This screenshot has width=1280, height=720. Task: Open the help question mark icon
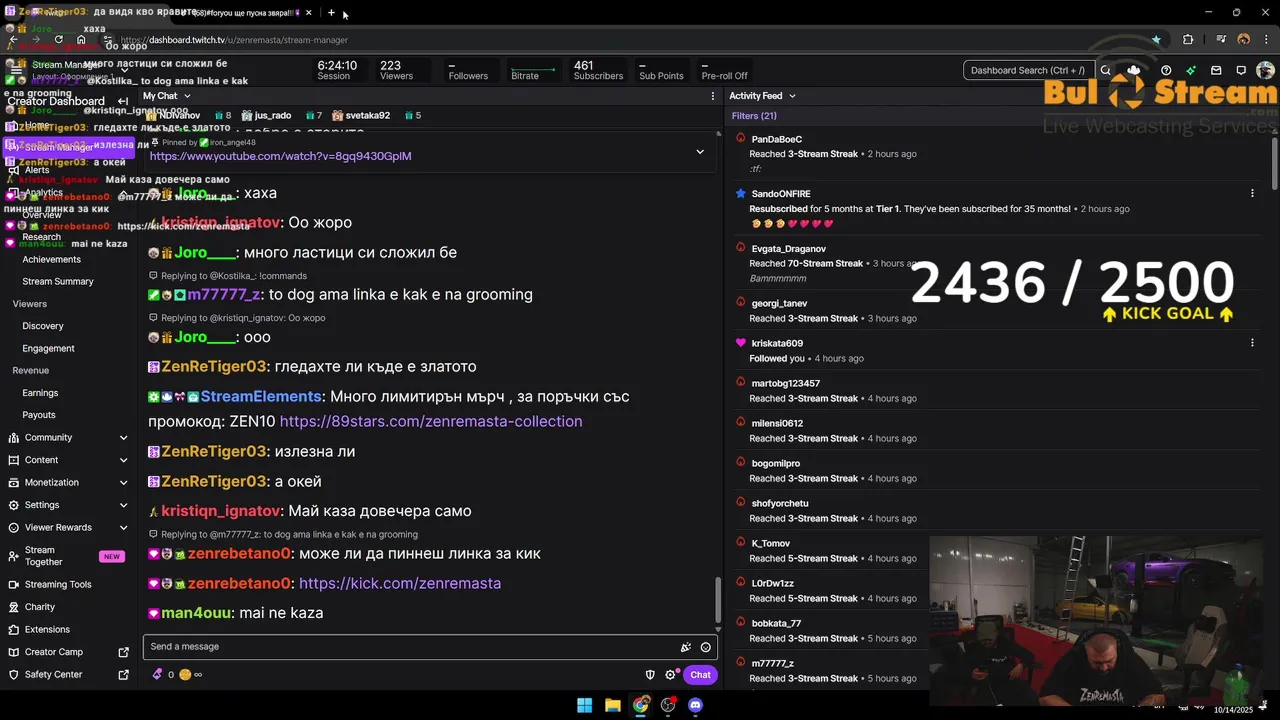point(1166,70)
